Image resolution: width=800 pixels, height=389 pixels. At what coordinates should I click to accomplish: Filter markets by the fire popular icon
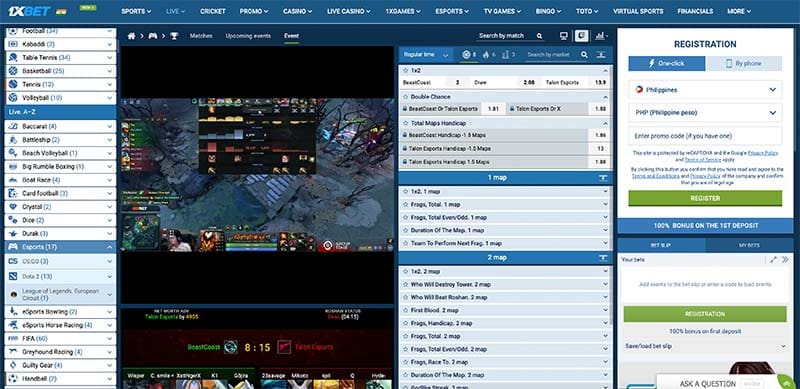[x=489, y=55]
